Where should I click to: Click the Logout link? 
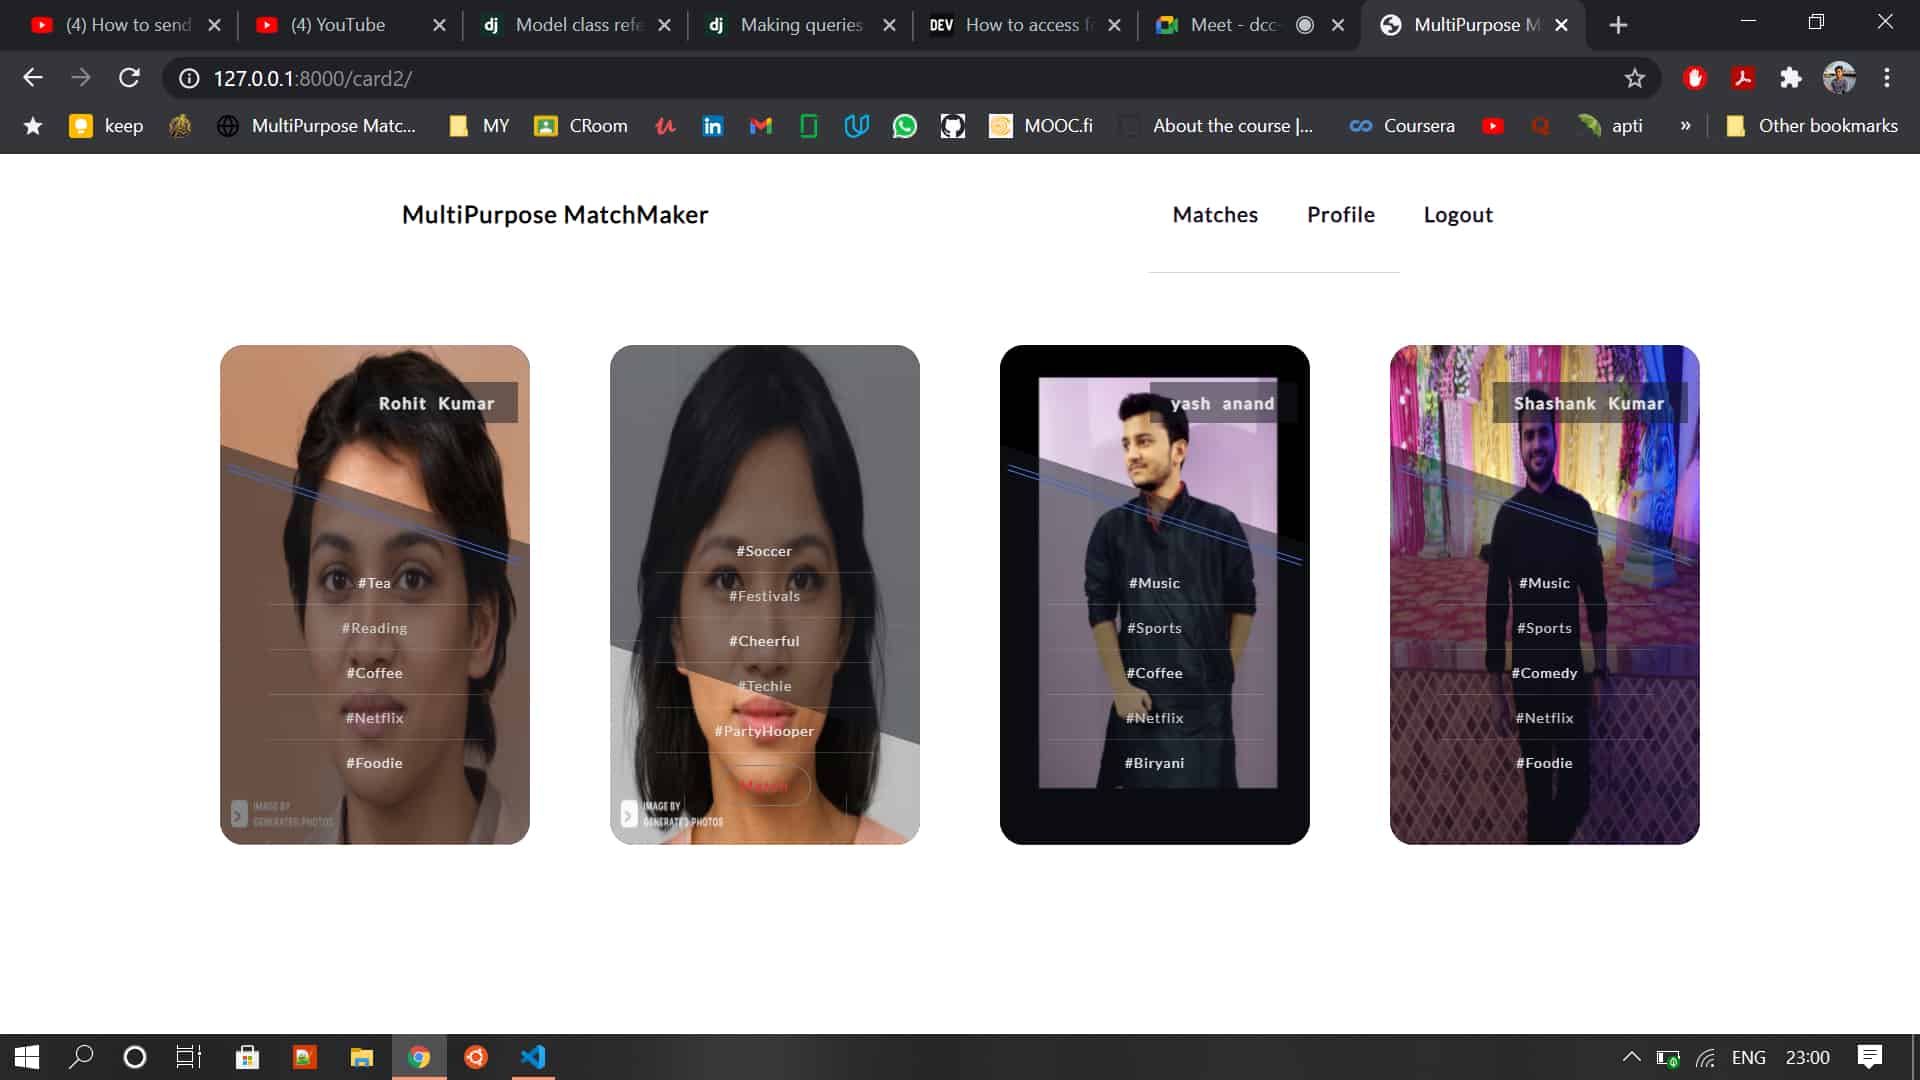click(1457, 215)
